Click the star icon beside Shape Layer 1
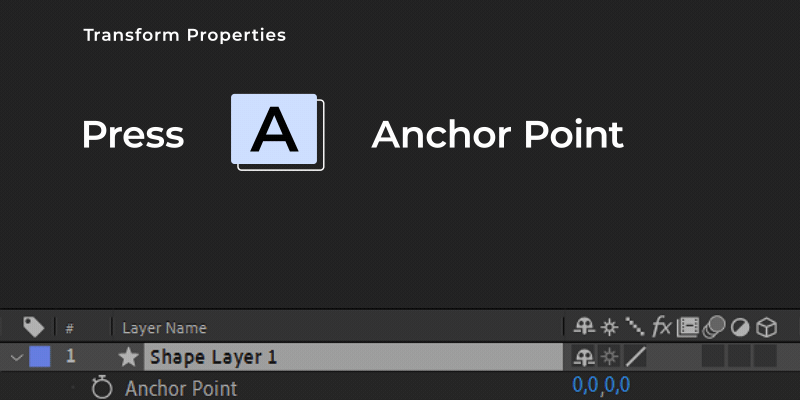The image size is (800, 400). [x=128, y=357]
